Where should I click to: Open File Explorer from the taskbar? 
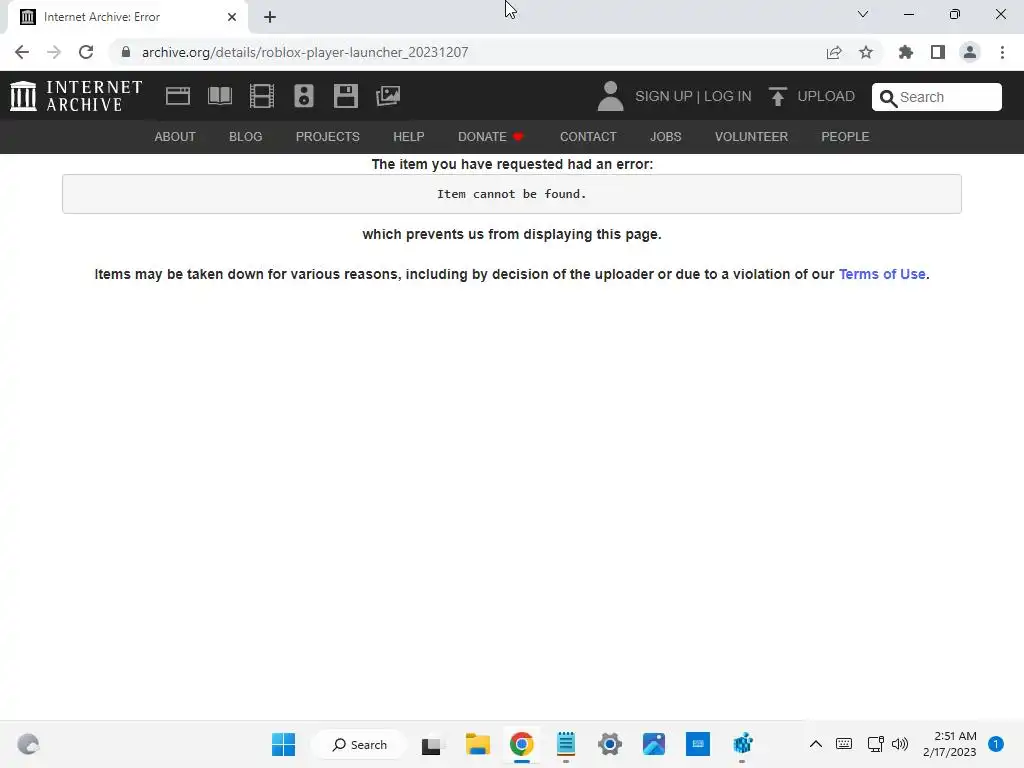477,744
